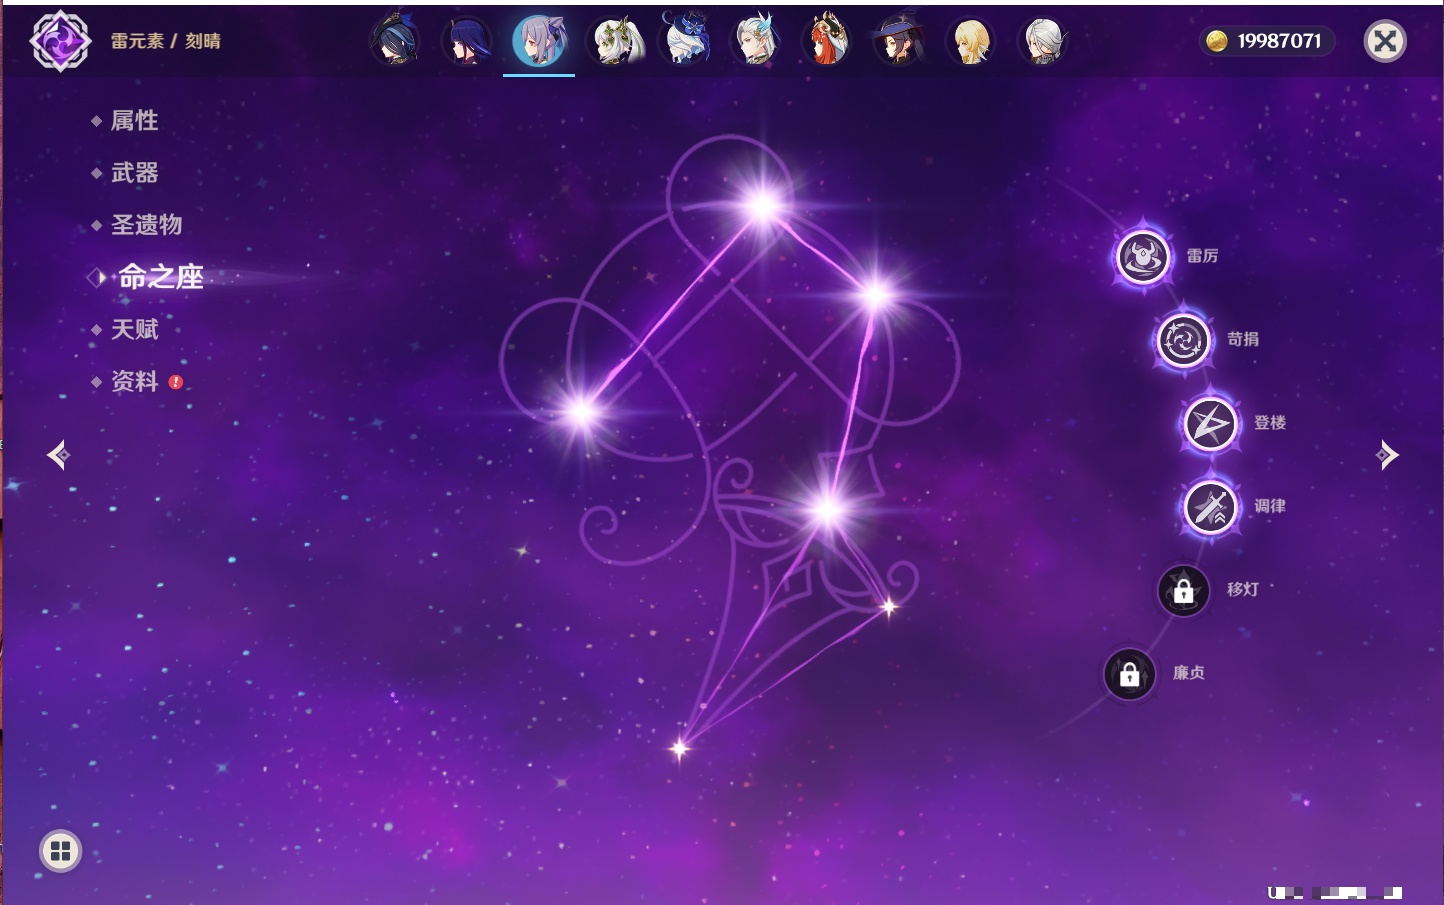Select Mona's avatar with the witch hat
Image resolution: width=1444 pixels, height=905 pixels.
(x=899, y=41)
